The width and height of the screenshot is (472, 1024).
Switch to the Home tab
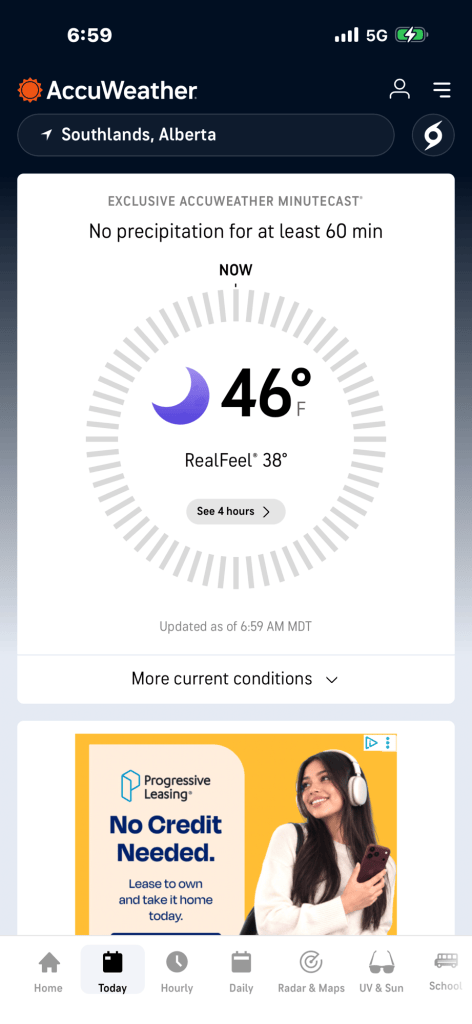tap(48, 972)
